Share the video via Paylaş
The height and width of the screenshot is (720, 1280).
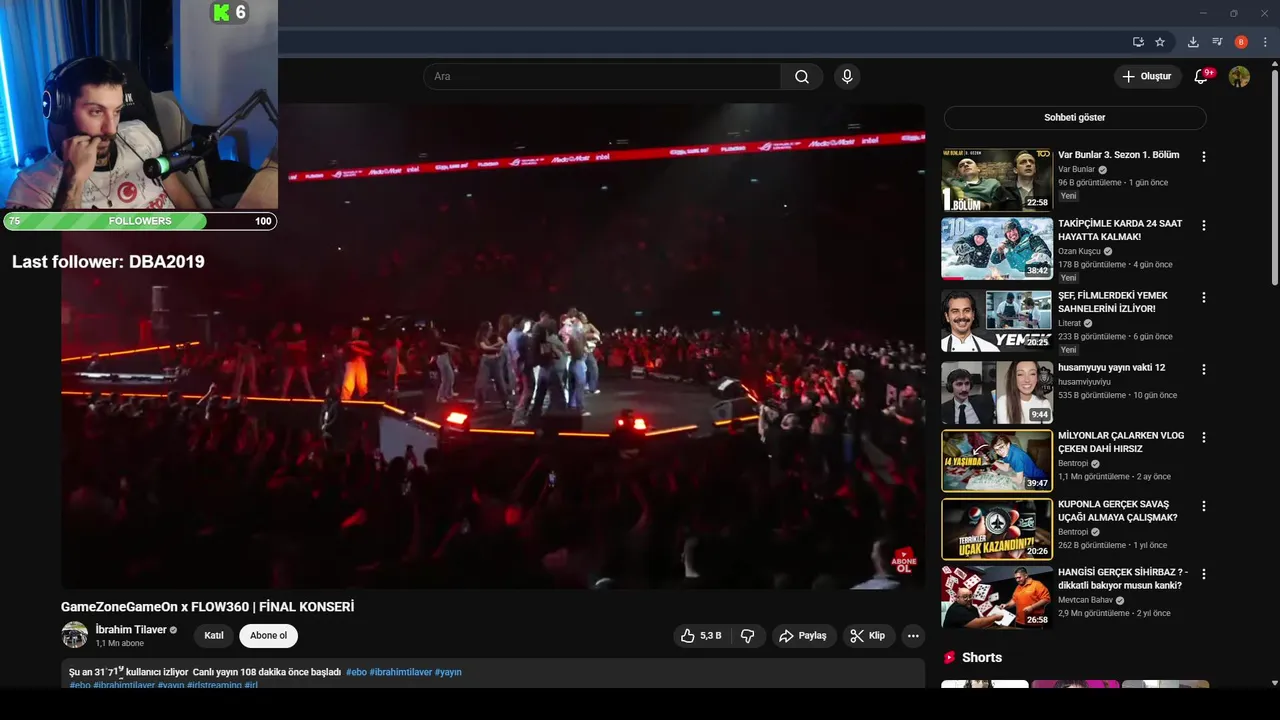click(803, 636)
